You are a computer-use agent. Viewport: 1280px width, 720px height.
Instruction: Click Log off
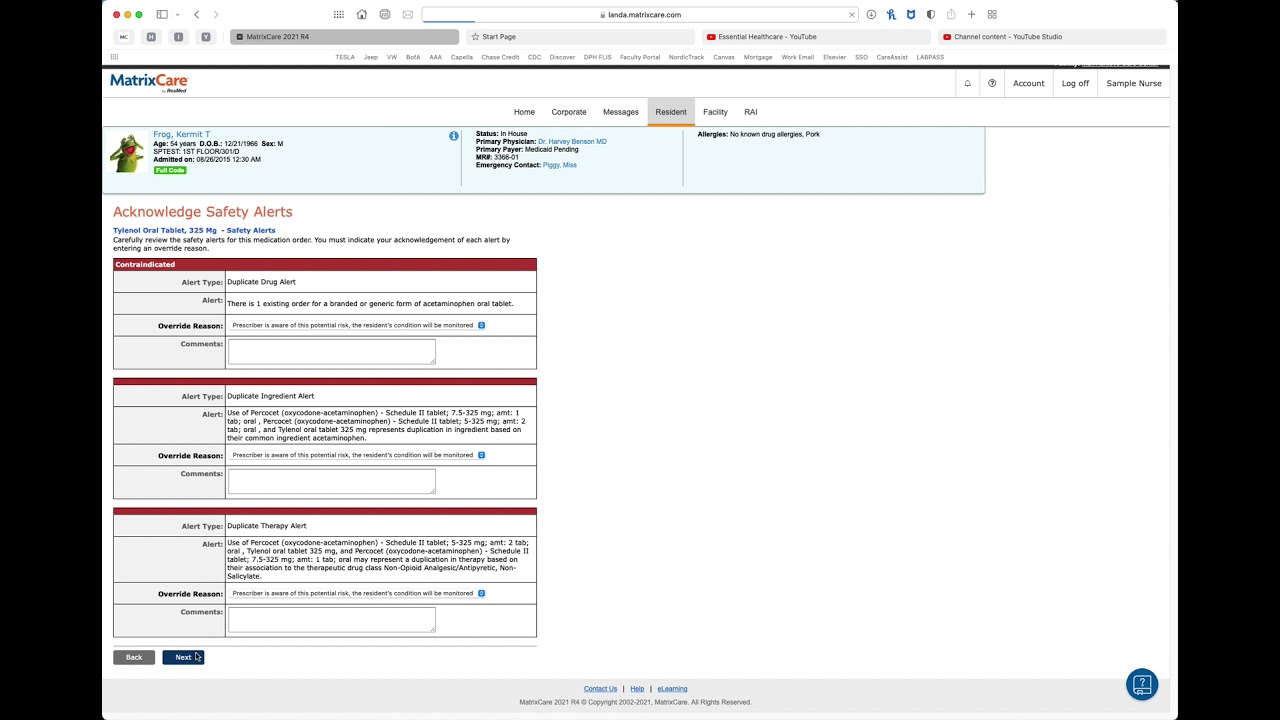[x=1075, y=83]
